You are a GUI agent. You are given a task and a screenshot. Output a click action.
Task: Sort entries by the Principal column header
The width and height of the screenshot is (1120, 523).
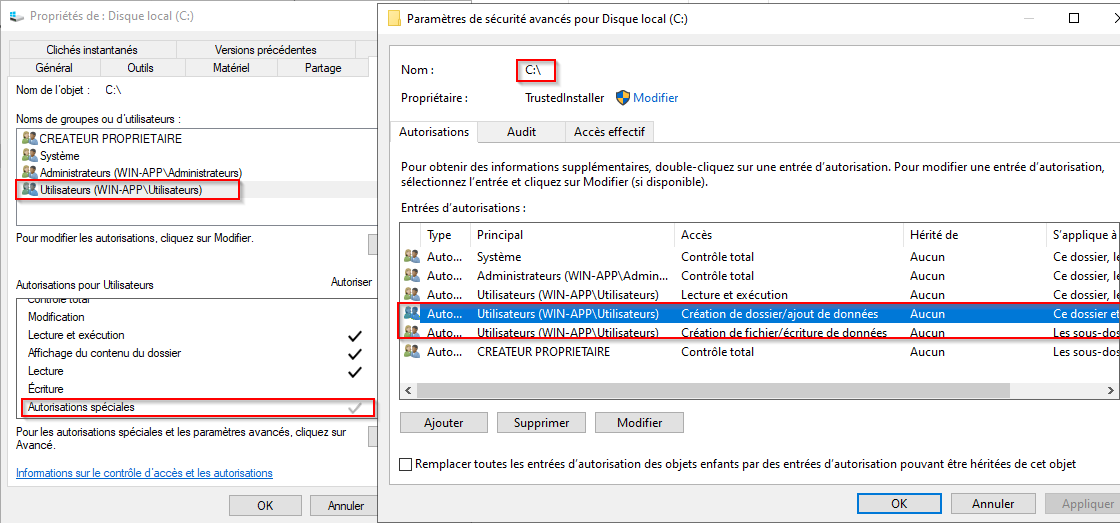(x=572, y=234)
